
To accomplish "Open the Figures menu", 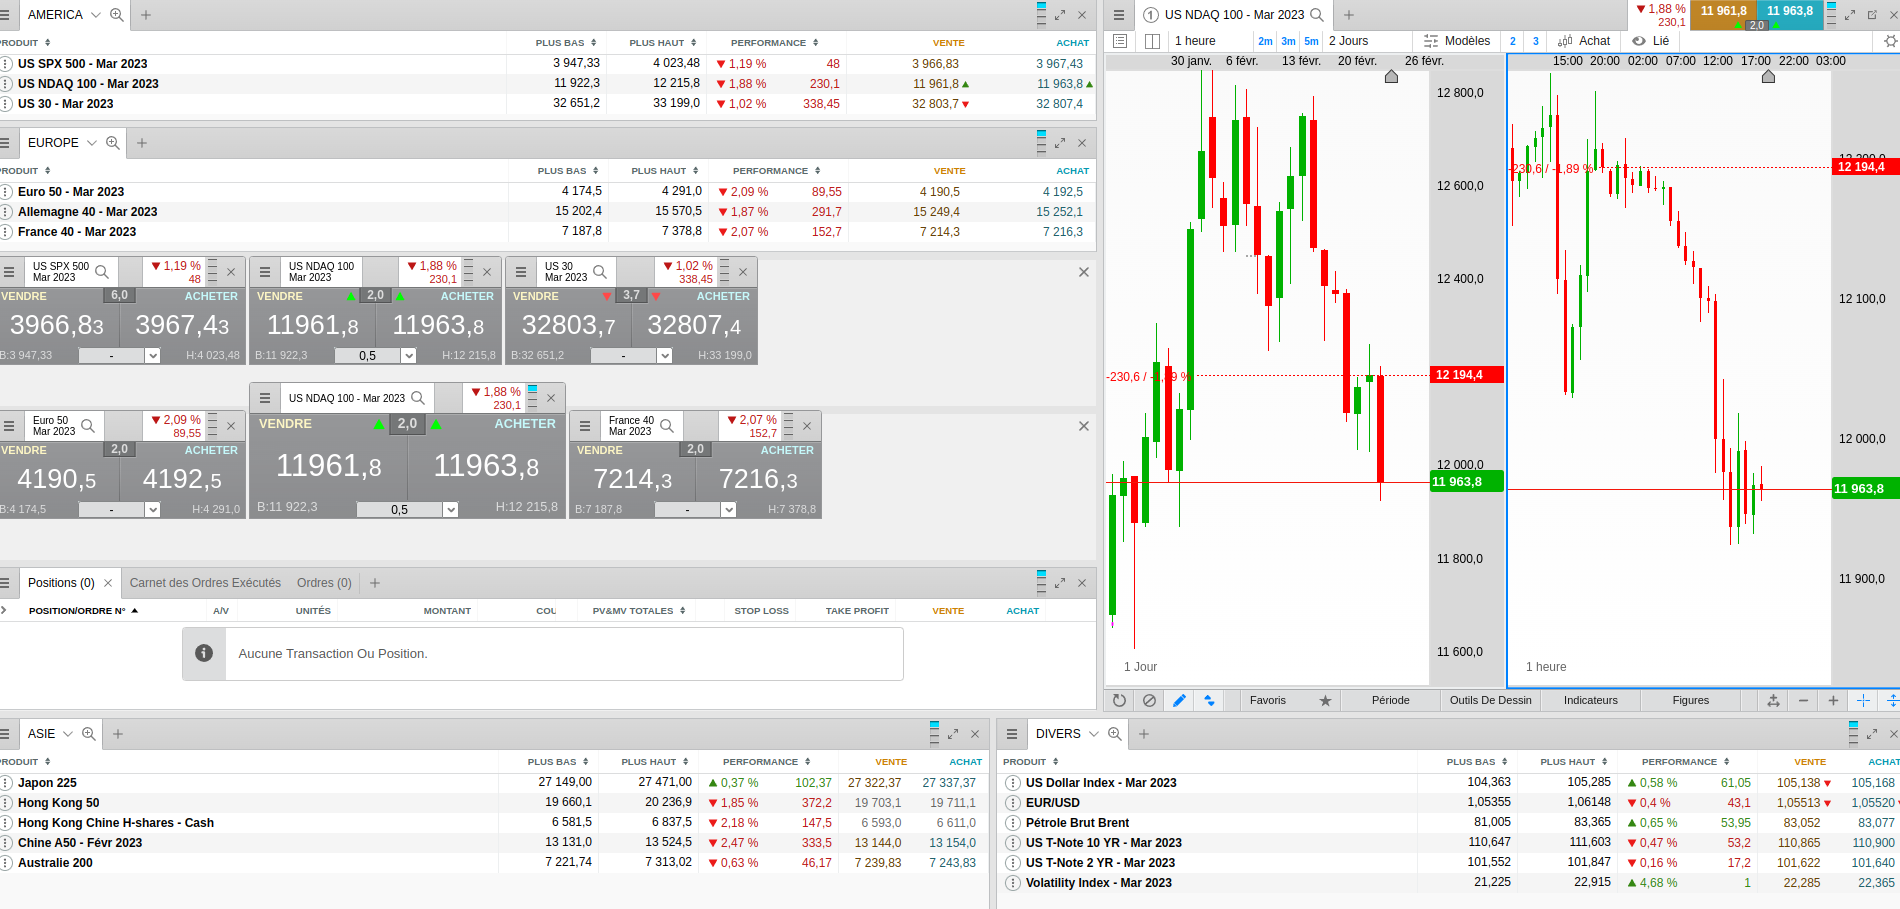I will [x=1690, y=701].
